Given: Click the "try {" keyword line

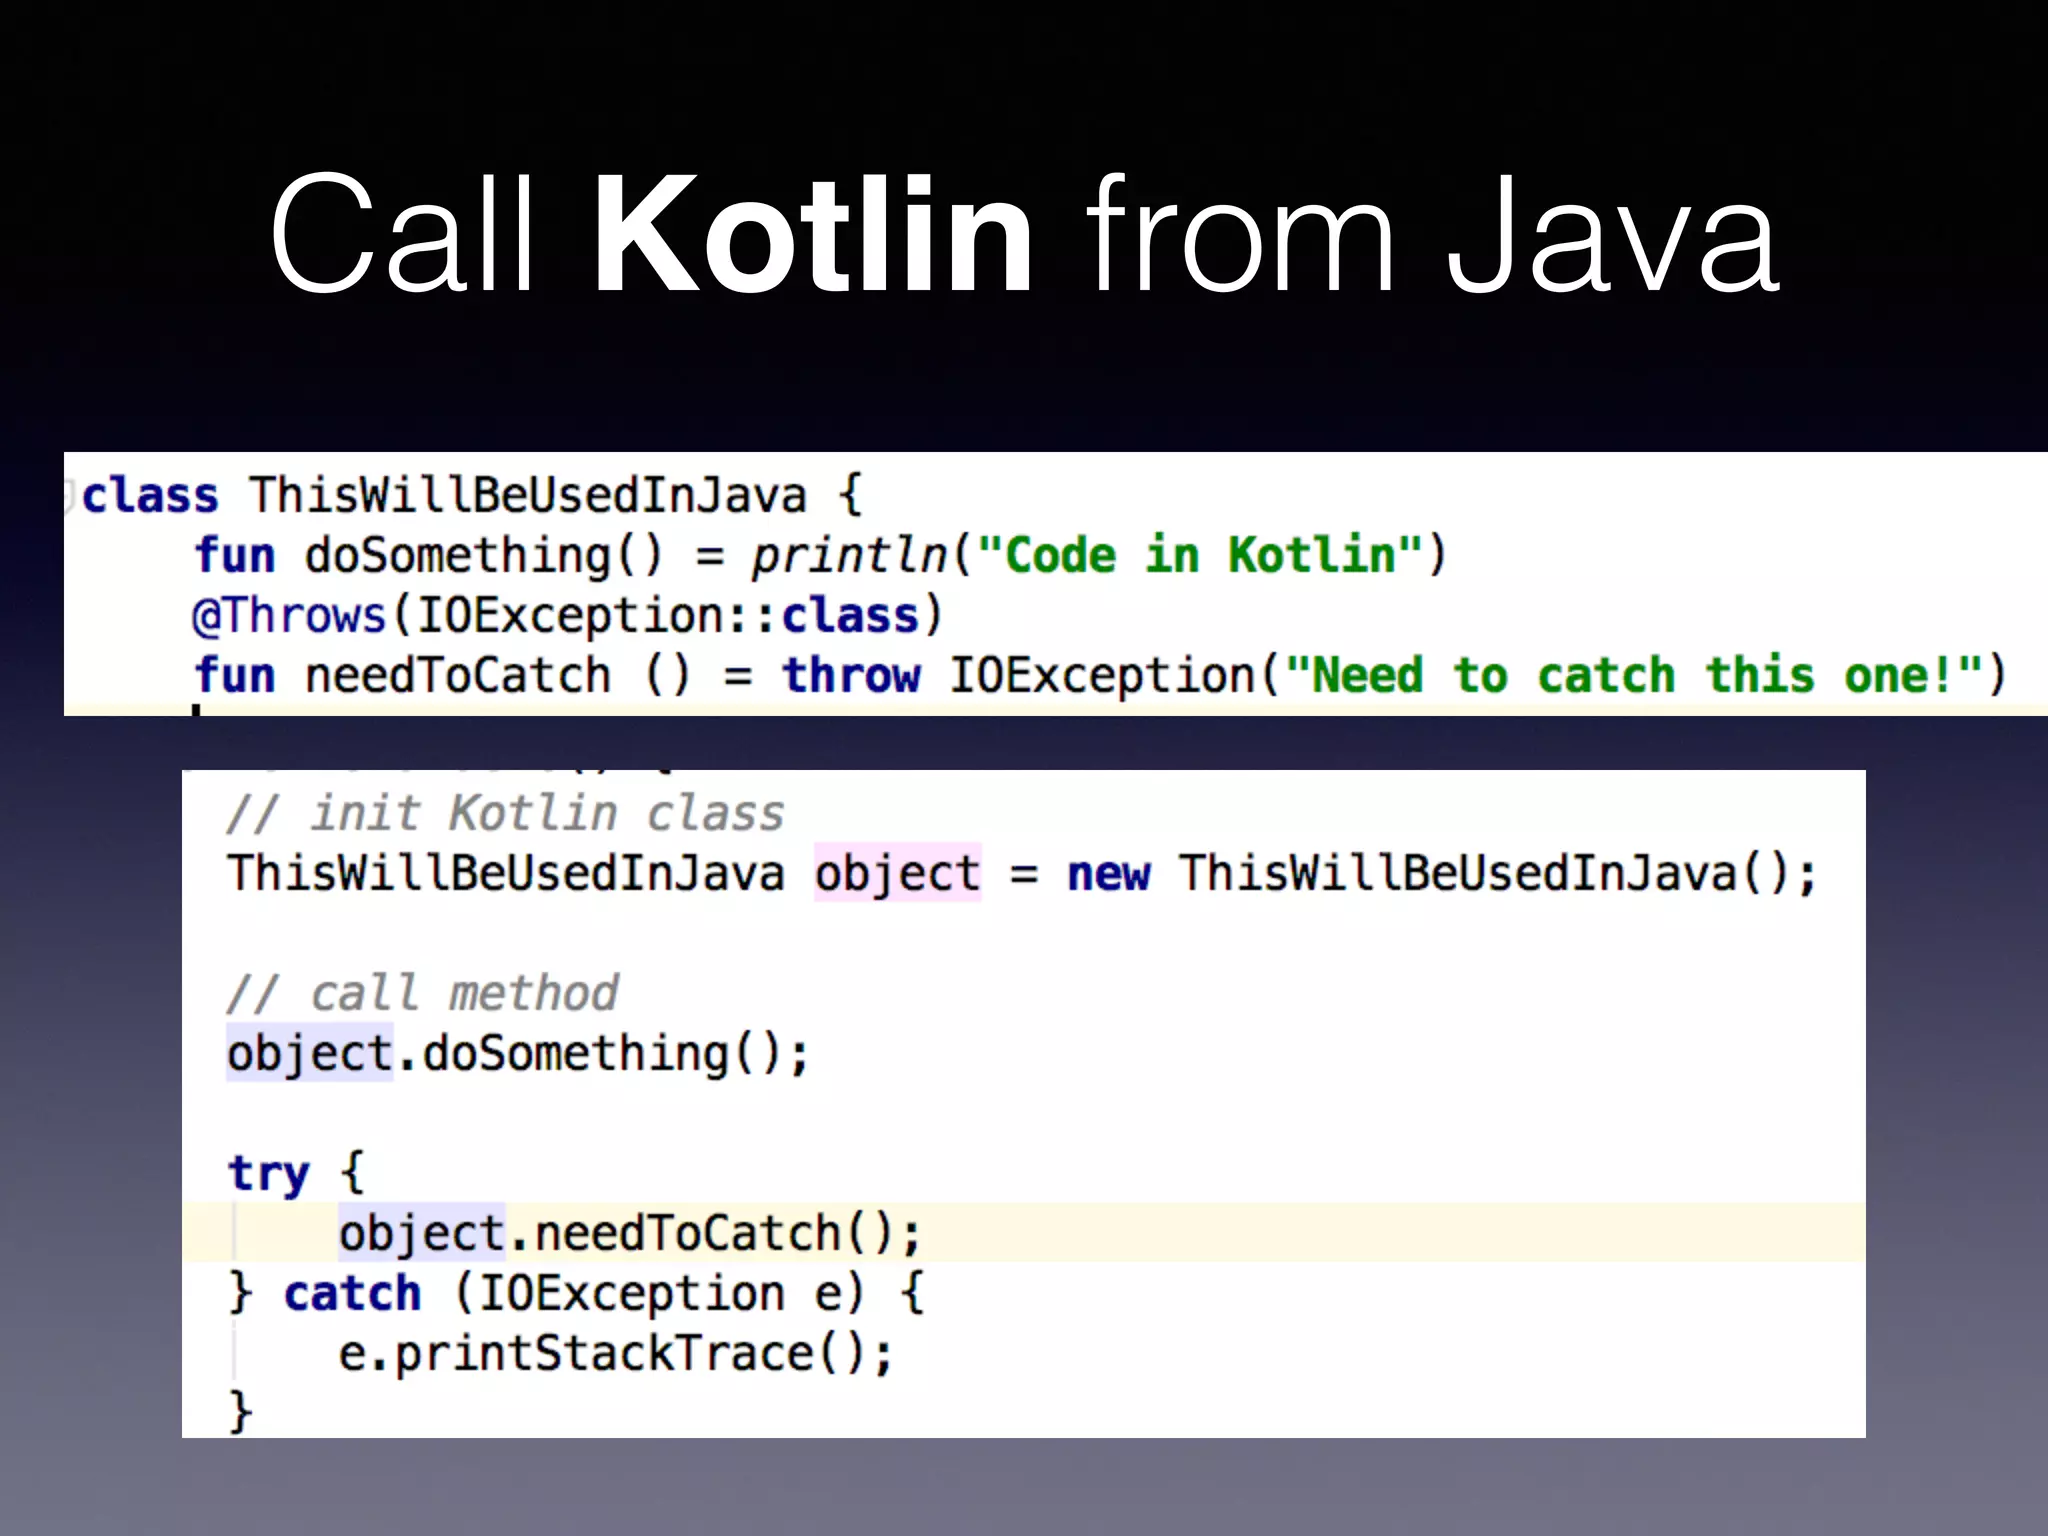Looking at the screenshot, I should pyautogui.click(x=296, y=1173).
